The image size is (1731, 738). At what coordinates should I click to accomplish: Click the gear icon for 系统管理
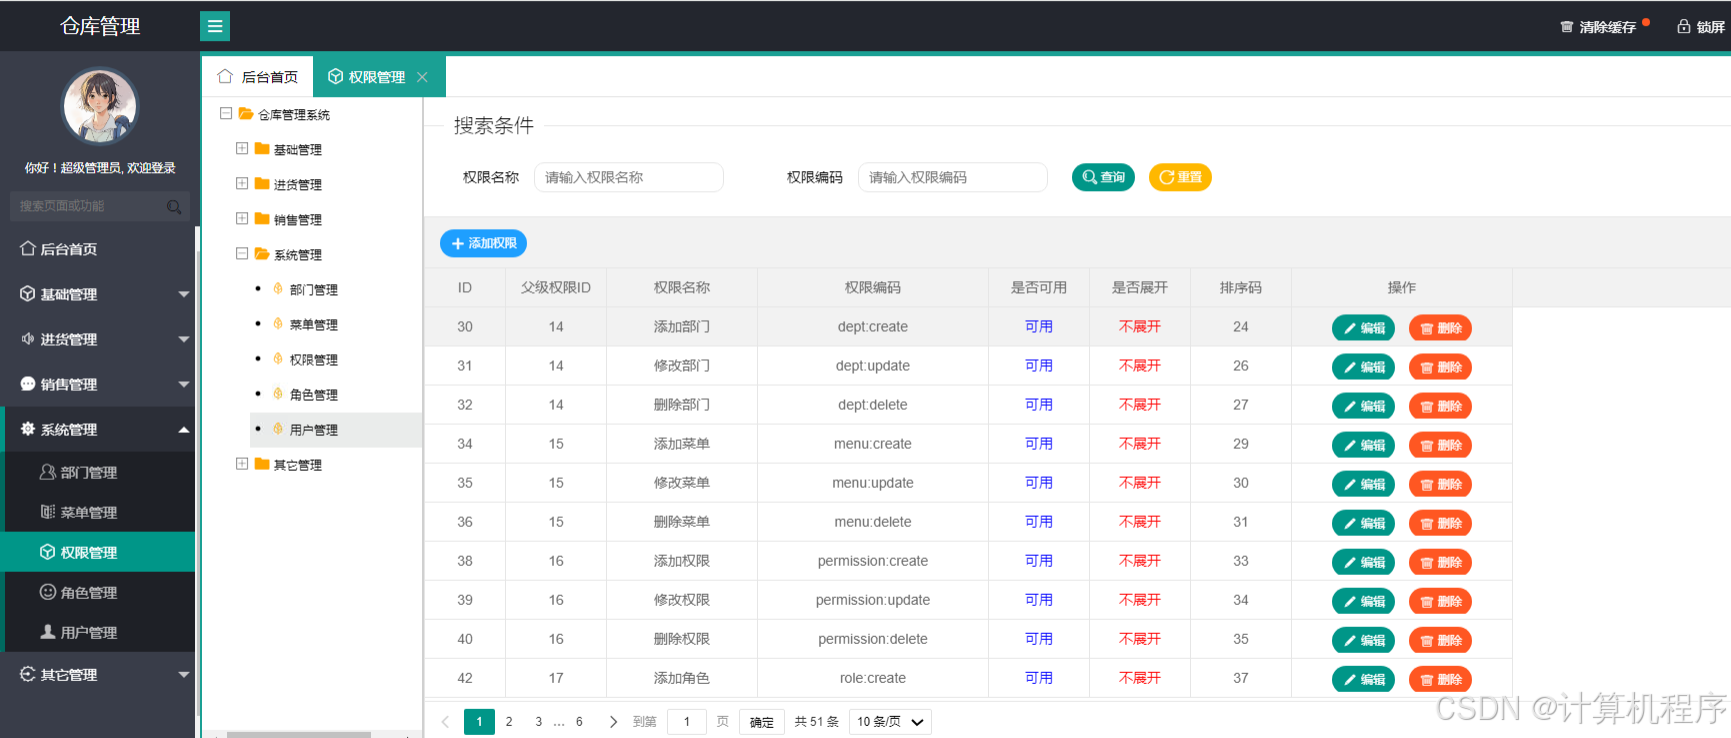point(28,428)
